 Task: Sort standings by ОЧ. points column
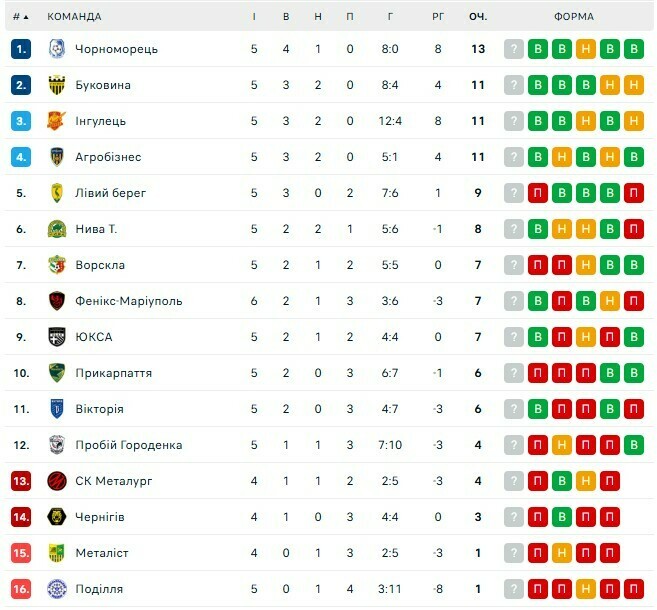477,17
